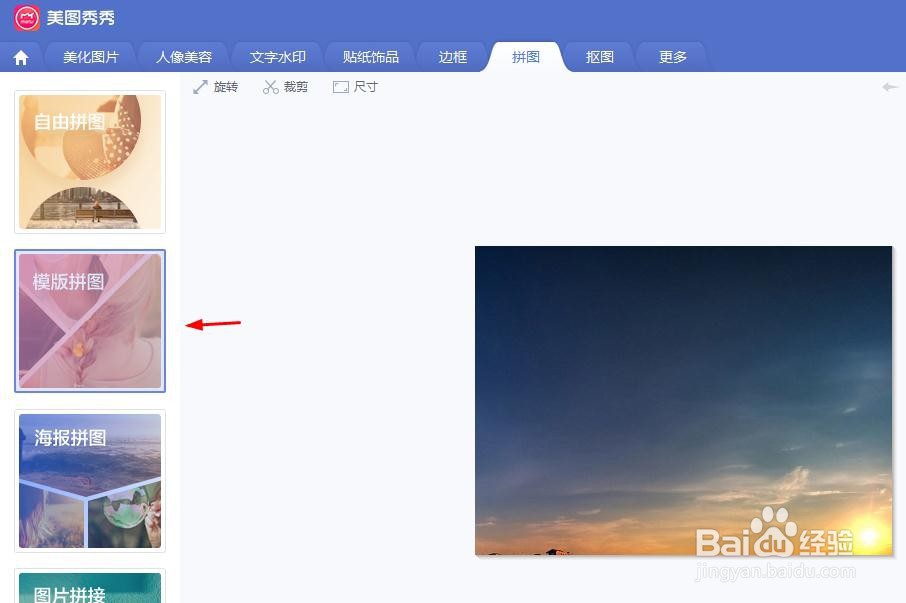The height and width of the screenshot is (603, 906).
Task: Open the 尺寸 size tool
Action: [355, 87]
